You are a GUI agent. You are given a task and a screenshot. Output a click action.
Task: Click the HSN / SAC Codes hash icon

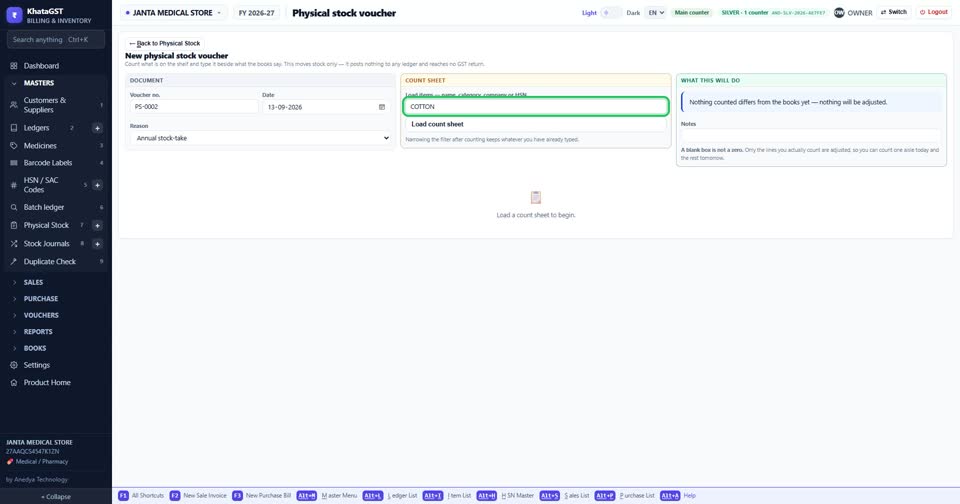point(13,185)
